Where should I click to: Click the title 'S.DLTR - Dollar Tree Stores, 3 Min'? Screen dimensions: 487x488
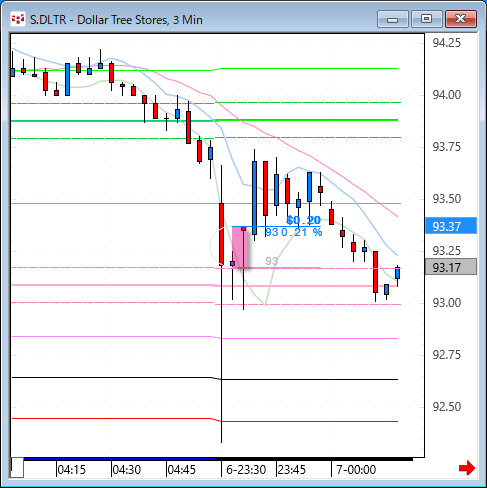tap(116, 20)
